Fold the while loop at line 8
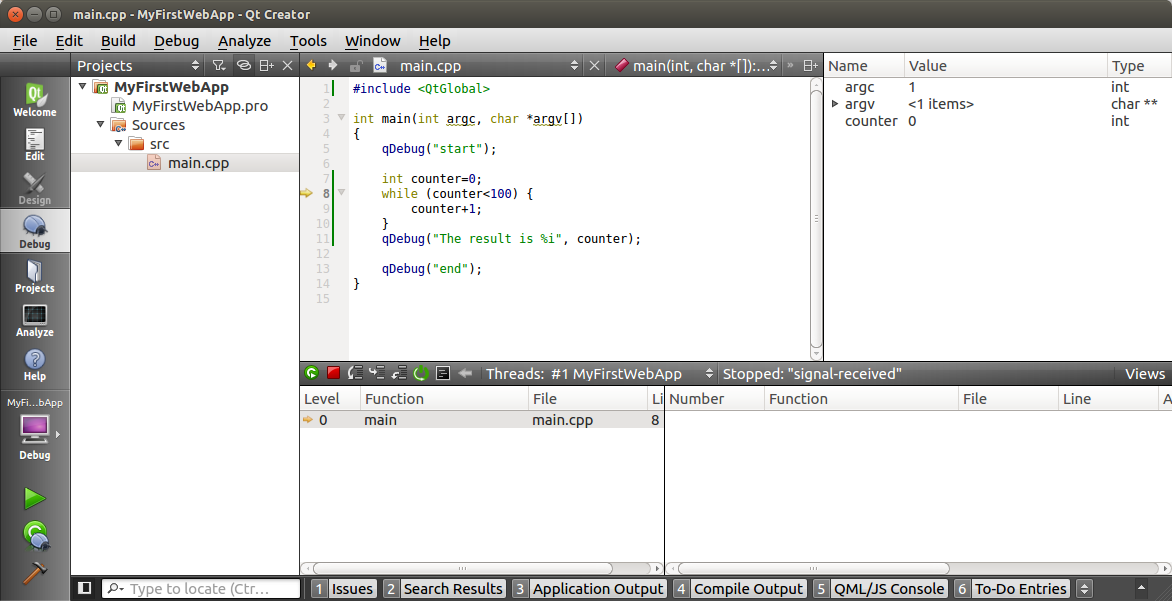Screen dimensions: 1172x601 342,192
